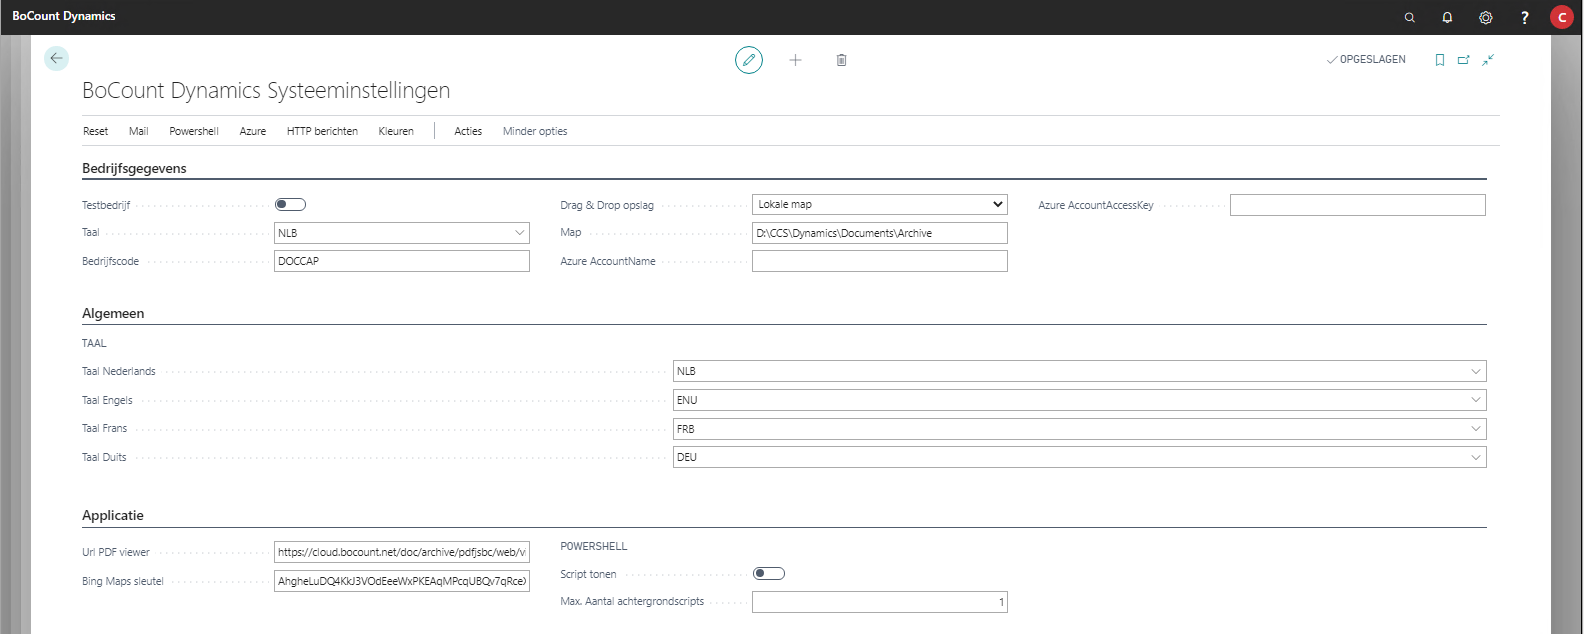1584x634 pixels.
Task: Click the Bedrijfscode input field
Action: 402,261
